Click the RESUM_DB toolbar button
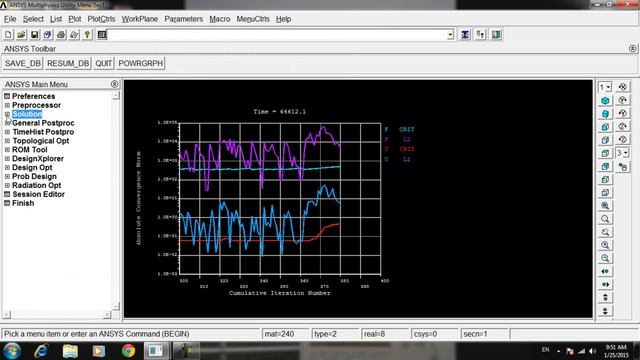The height and width of the screenshot is (360, 640). (68, 64)
